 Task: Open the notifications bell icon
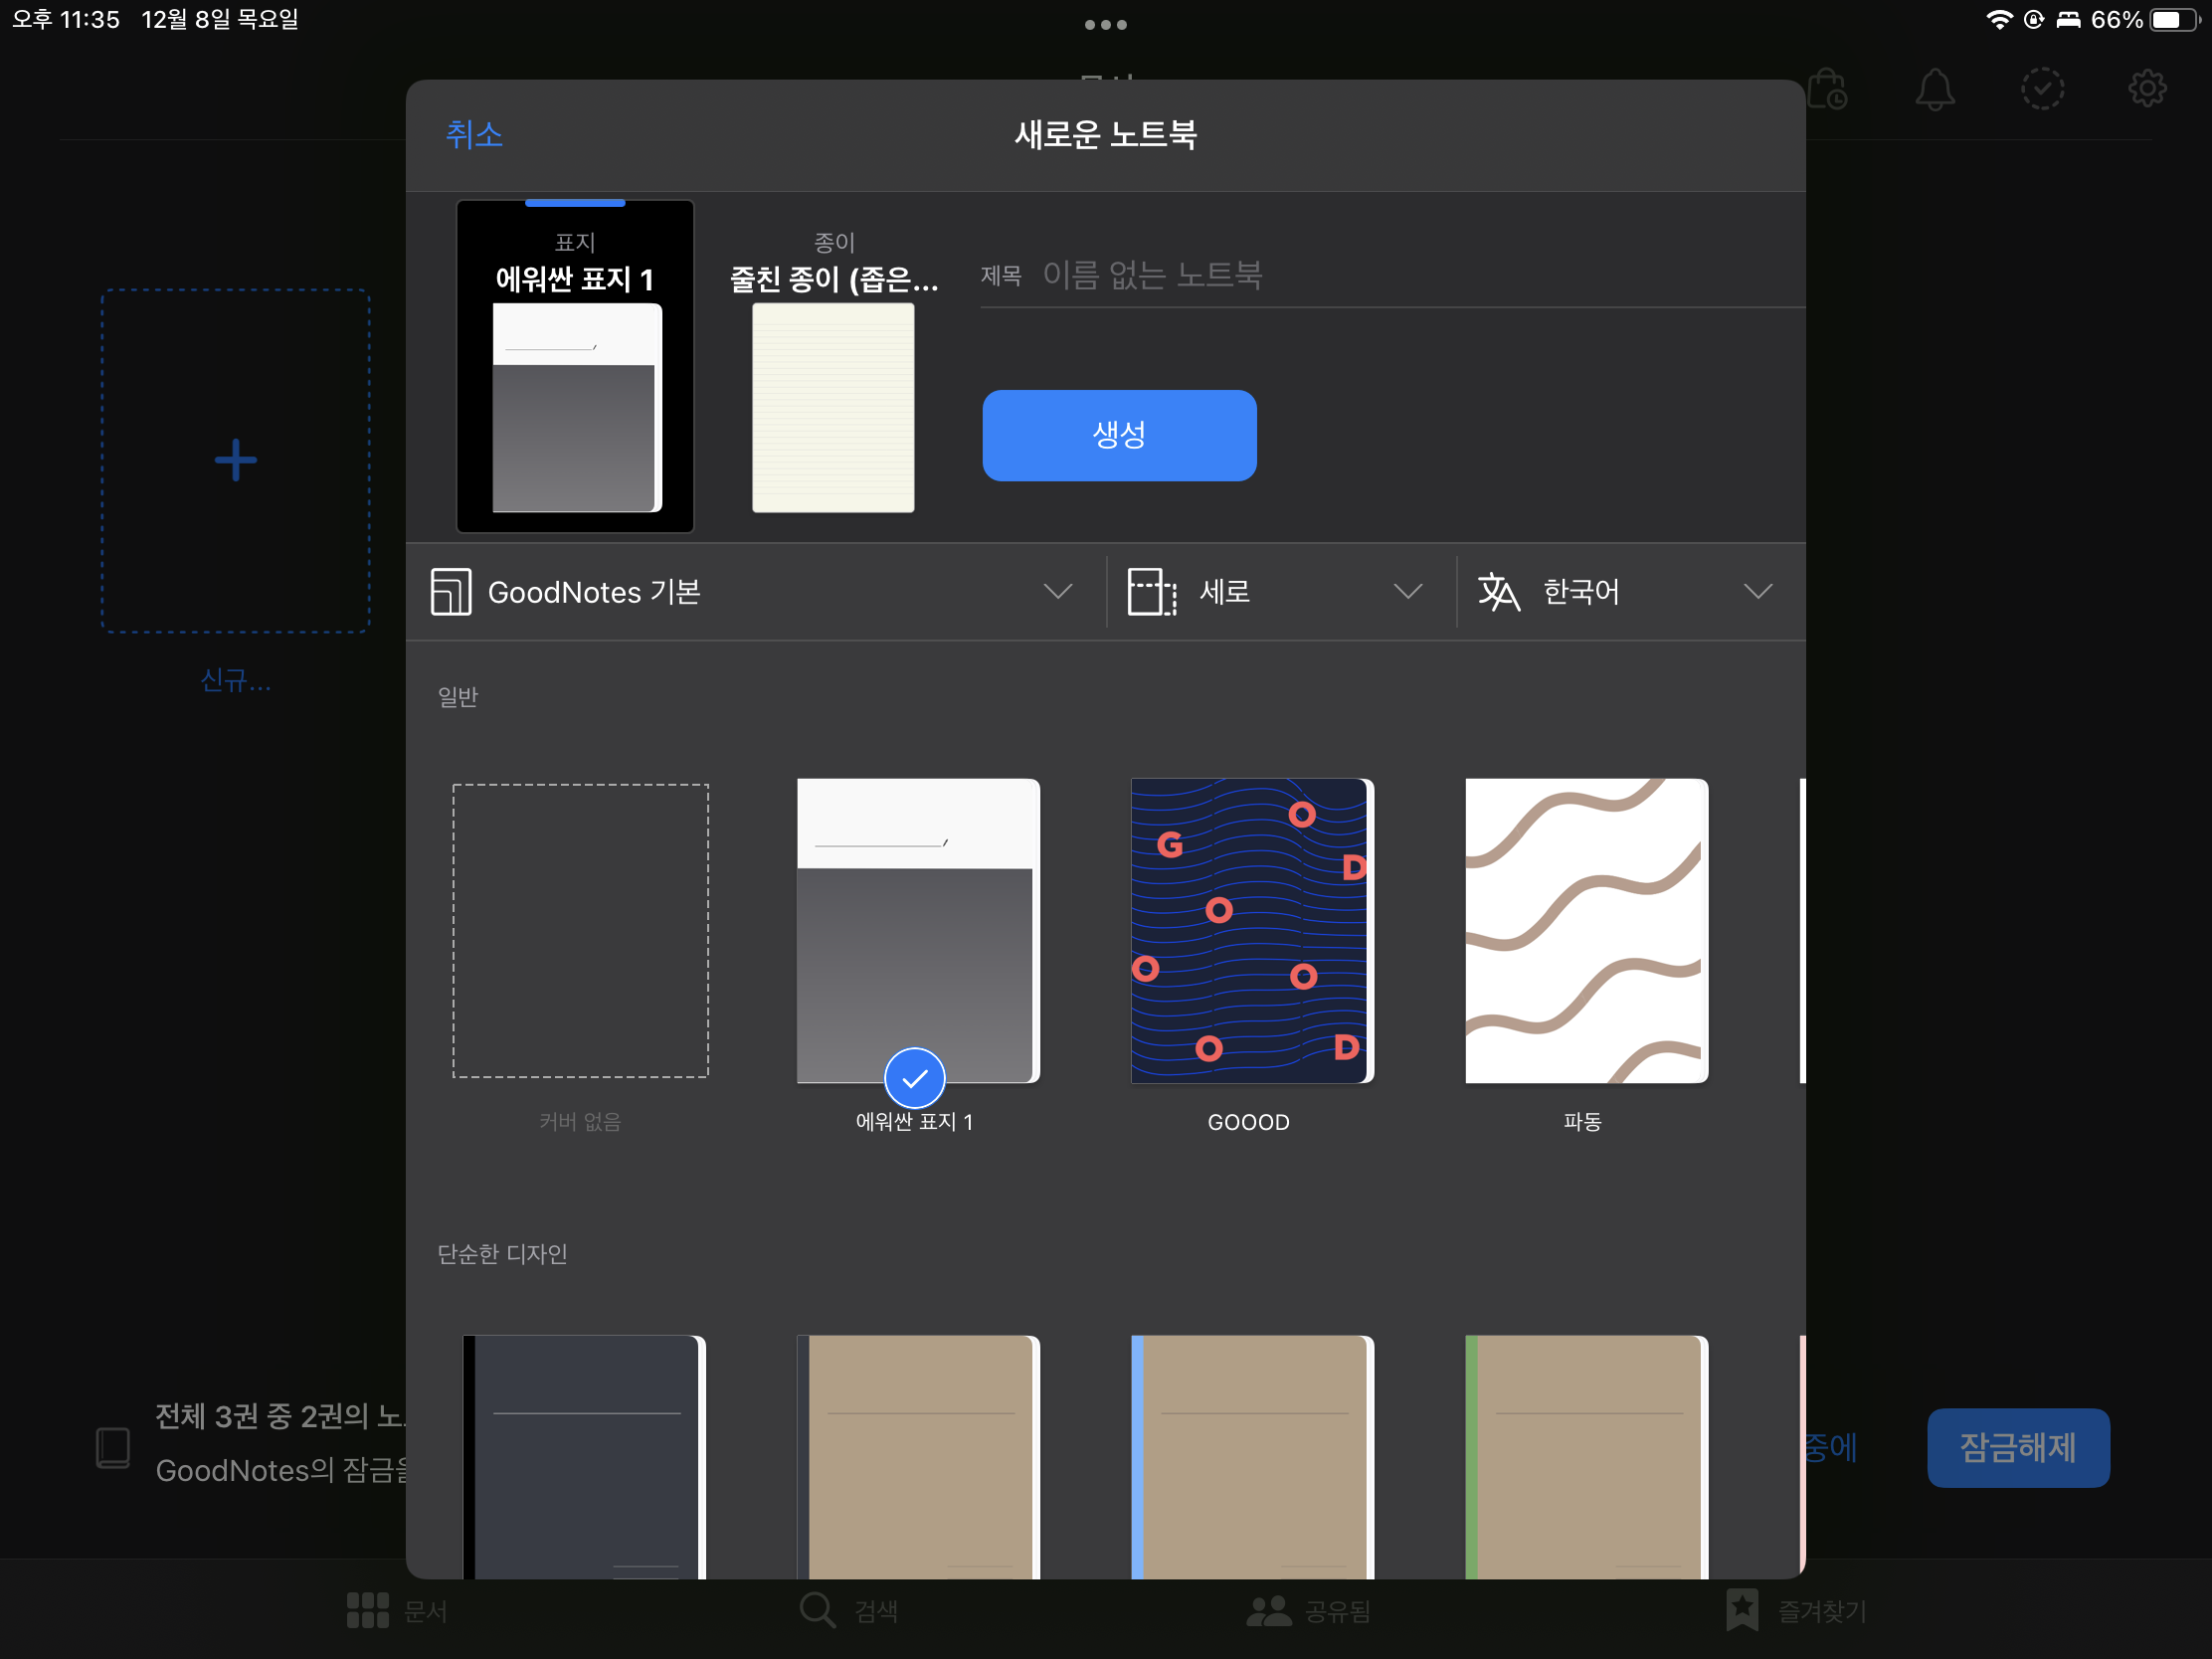click(1934, 89)
